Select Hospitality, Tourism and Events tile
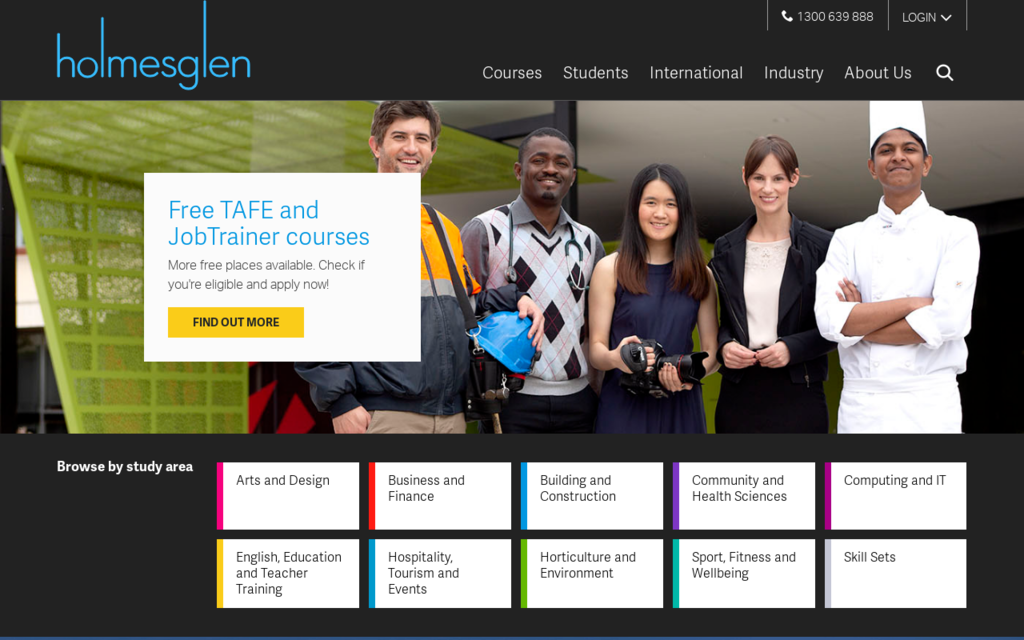This screenshot has height=640, width=1024. pyautogui.click(x=440, y=573)
